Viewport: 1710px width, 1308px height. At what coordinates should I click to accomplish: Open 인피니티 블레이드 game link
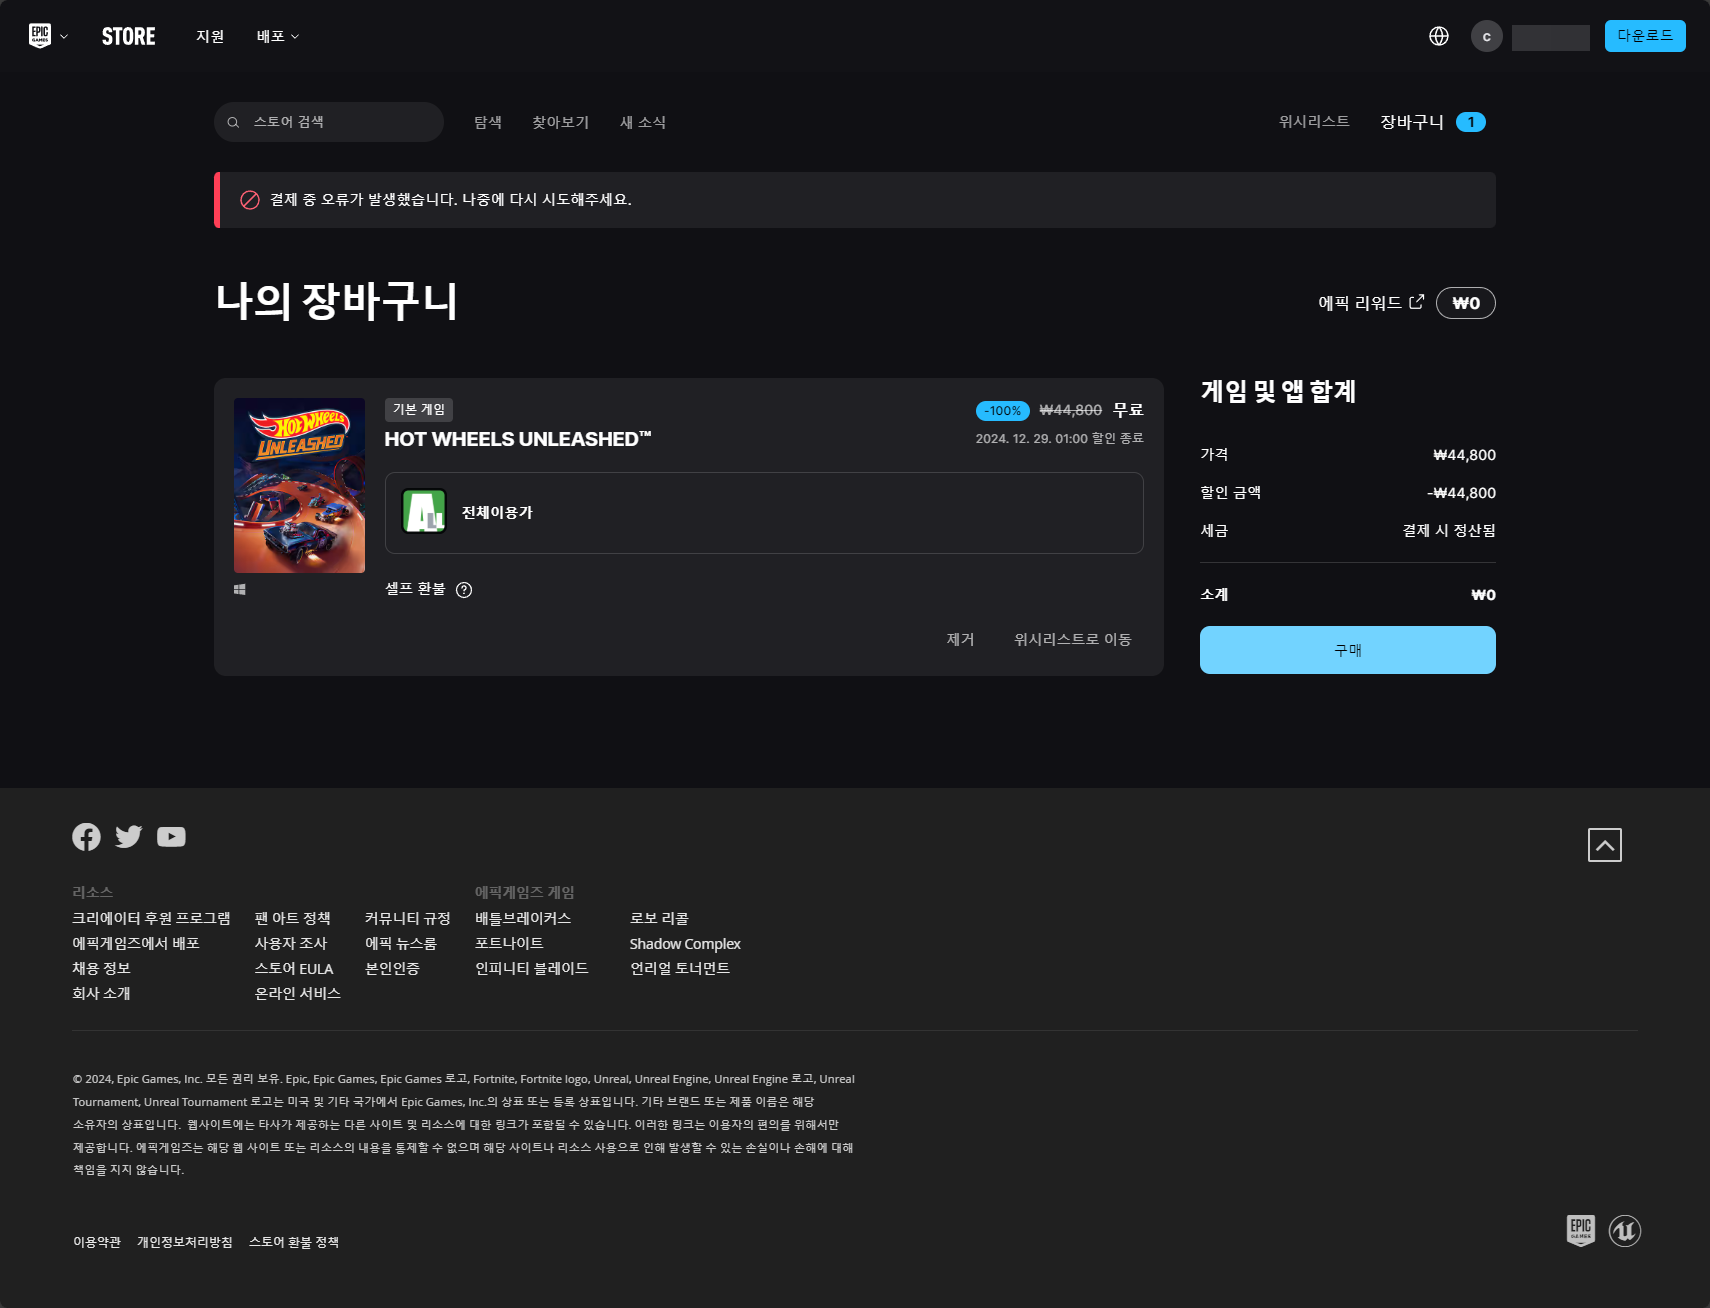coord(532,968)
